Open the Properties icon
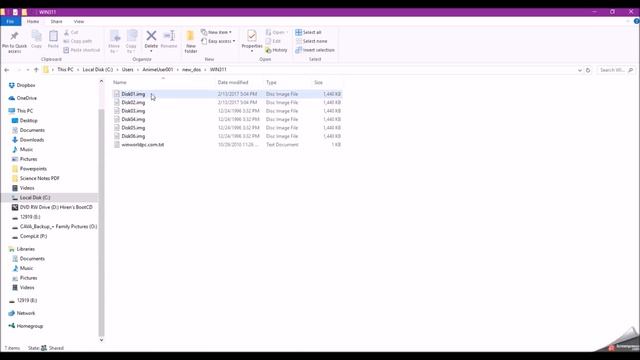This screenshot has width=640, height=360. tap(252, 36)
